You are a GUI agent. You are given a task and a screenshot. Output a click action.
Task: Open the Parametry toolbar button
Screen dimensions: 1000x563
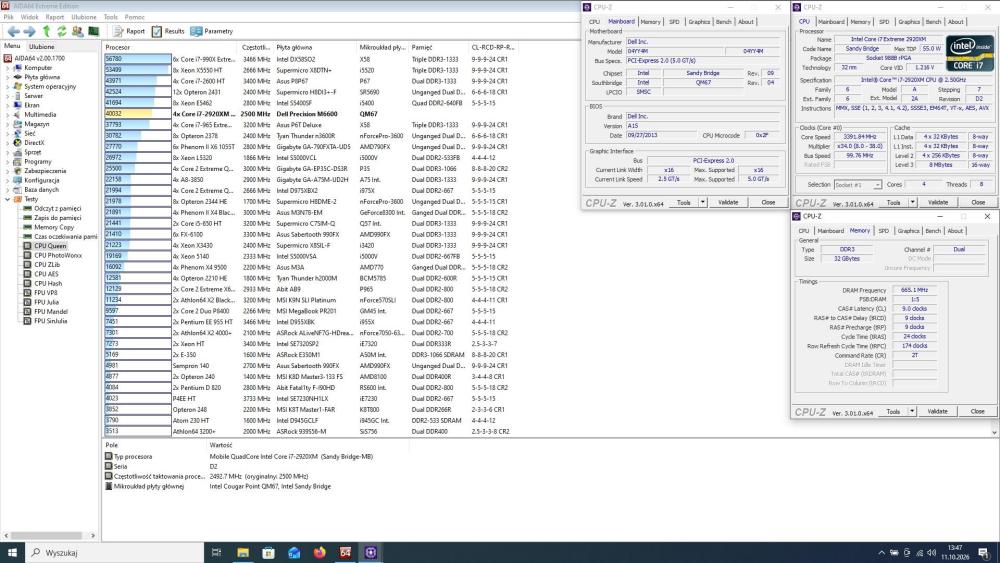click(212, 31)
